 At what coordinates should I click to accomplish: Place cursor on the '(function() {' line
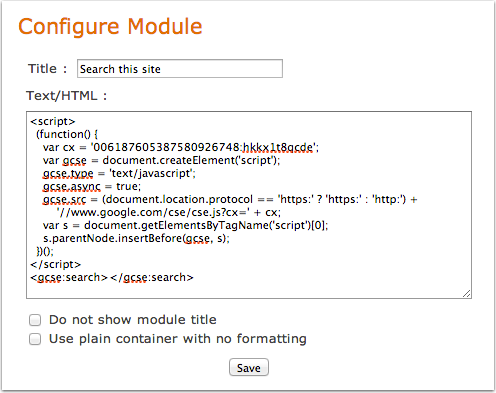[67, 134]
